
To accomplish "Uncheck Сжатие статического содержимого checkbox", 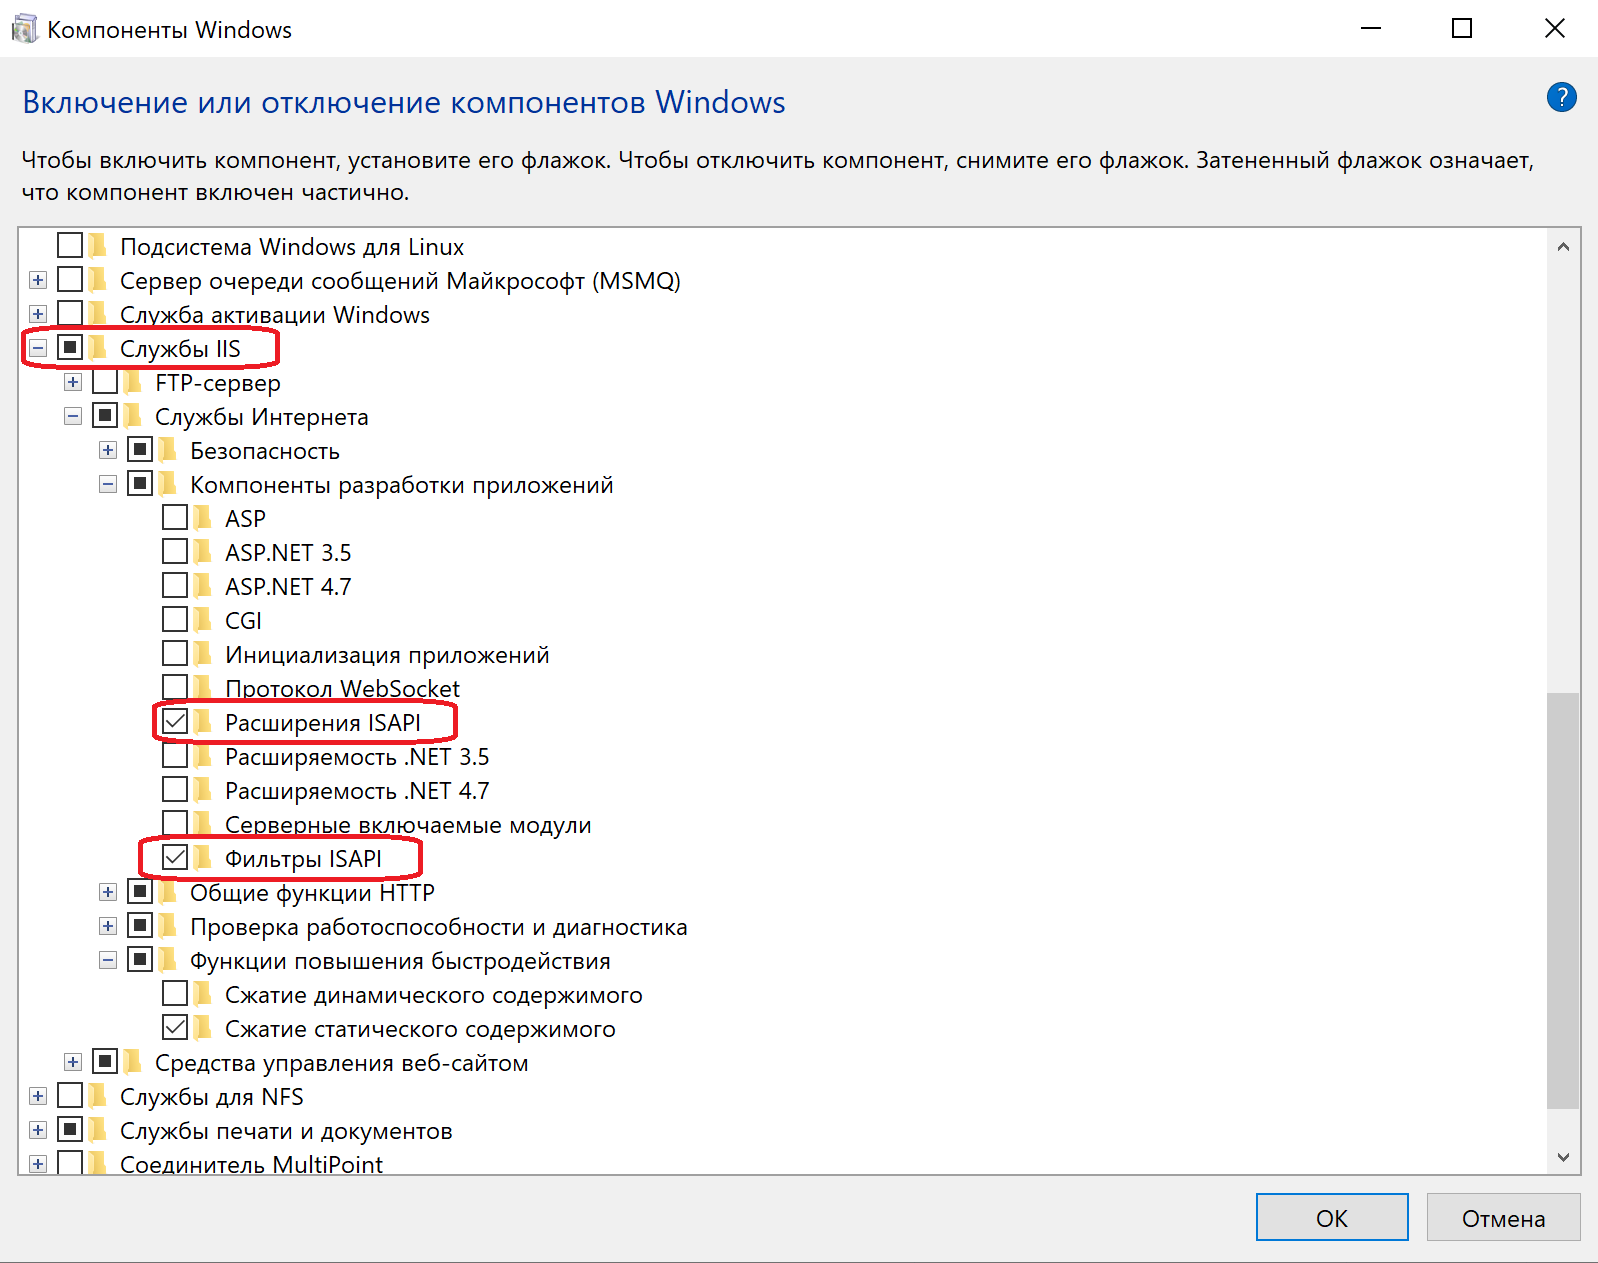I will (175, 1028).
